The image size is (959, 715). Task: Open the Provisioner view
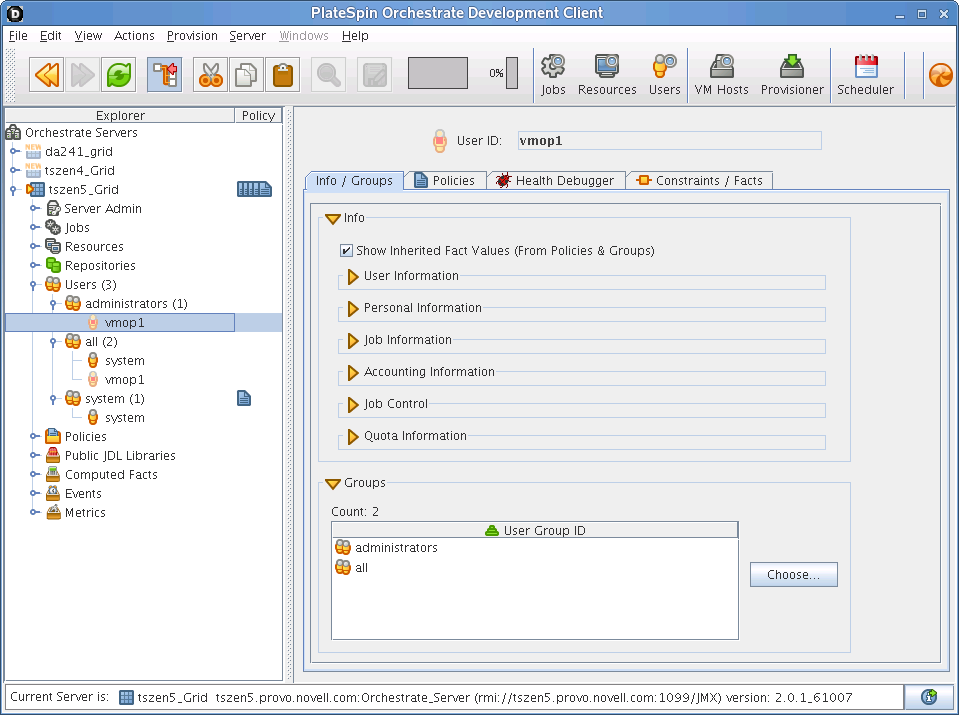coord(792,75)
